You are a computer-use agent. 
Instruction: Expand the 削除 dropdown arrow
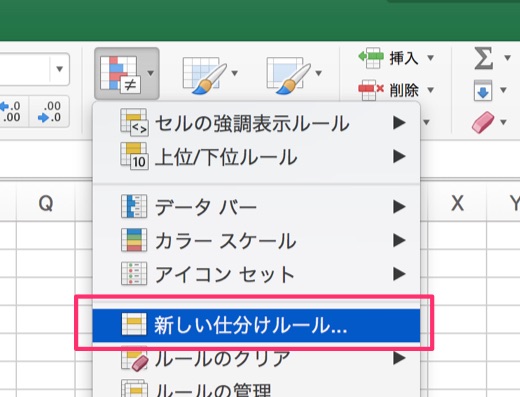click(x=430, y=90)
